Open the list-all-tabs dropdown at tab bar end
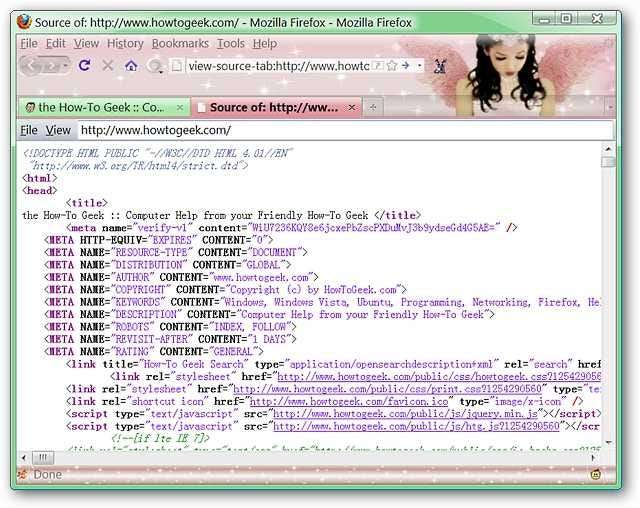The width and height of the screenshot is (640, 508). [611, 108]
